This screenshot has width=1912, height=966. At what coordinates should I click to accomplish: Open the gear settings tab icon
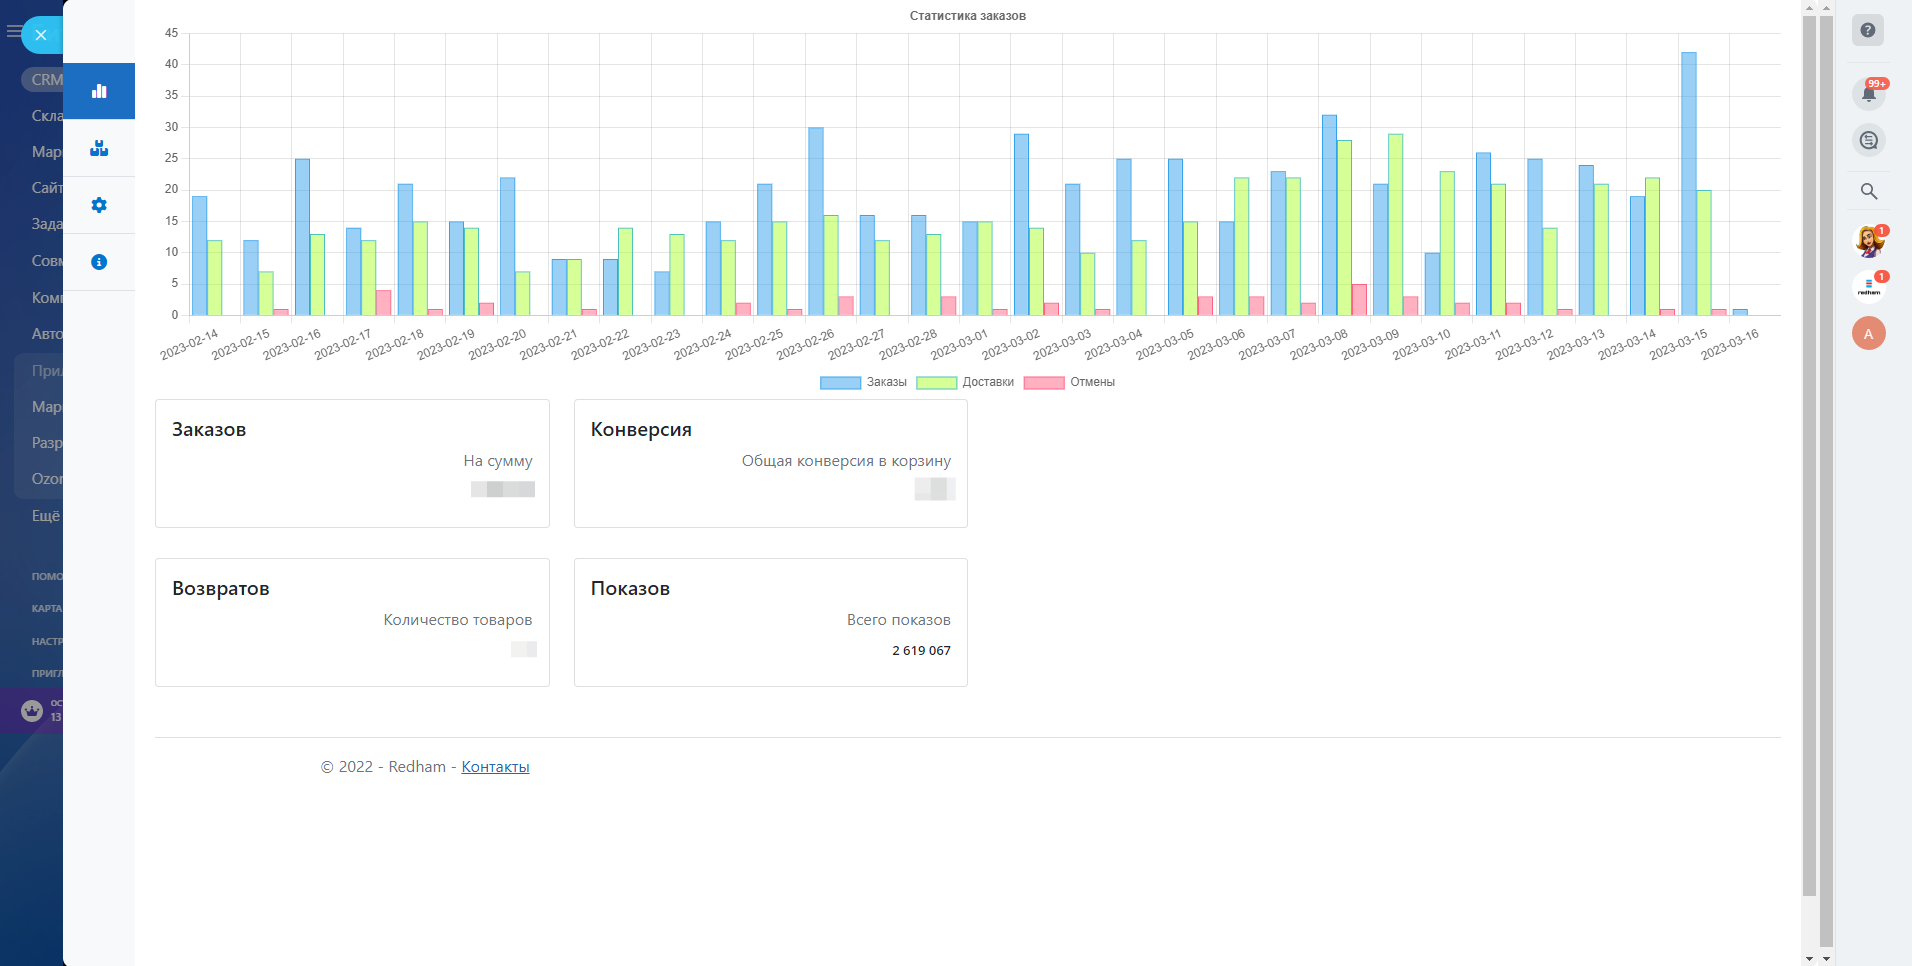point(99,205)
